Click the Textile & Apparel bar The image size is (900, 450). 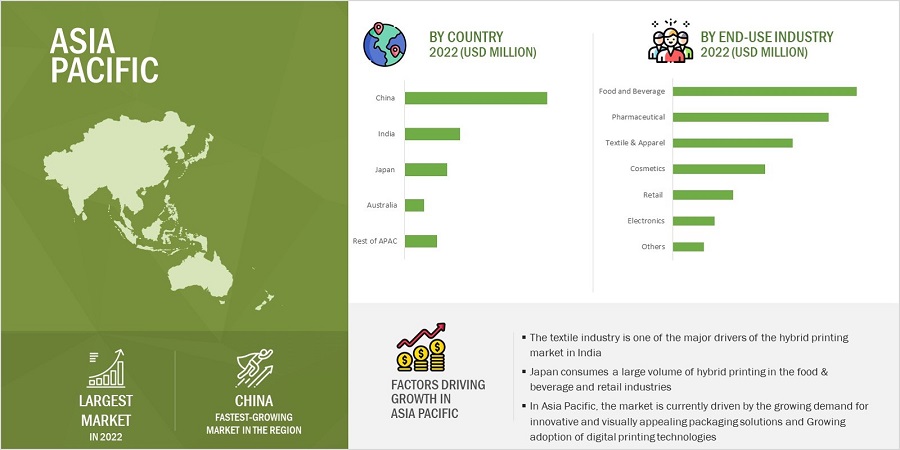(732, 143)
